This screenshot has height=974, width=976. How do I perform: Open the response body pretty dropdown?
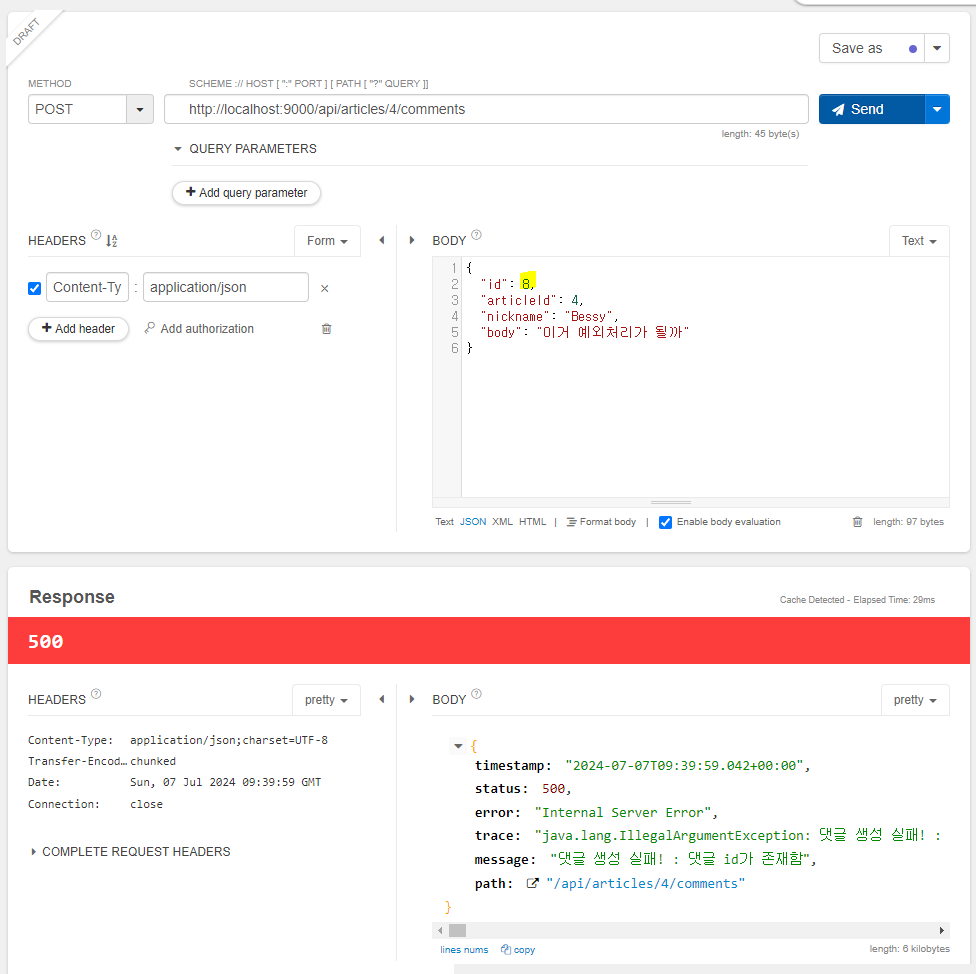(915, 700)
